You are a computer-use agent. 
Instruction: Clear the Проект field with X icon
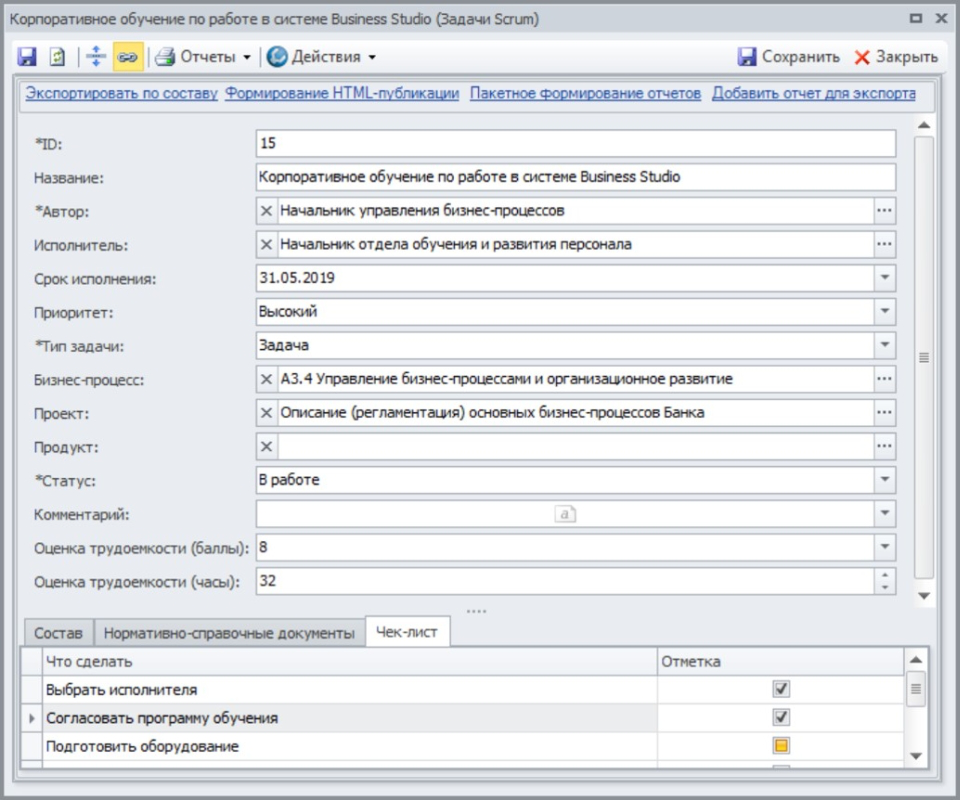(x=266, y=413)
